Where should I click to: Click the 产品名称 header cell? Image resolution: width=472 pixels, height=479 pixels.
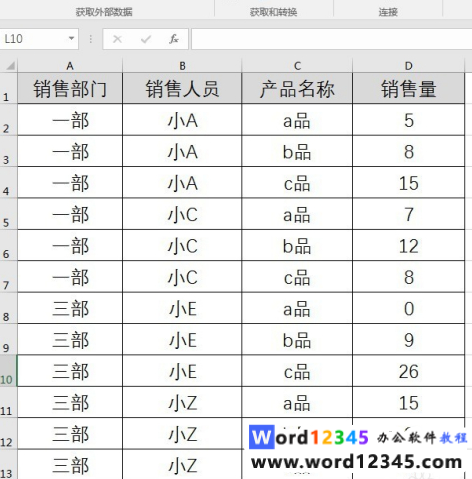297,88
